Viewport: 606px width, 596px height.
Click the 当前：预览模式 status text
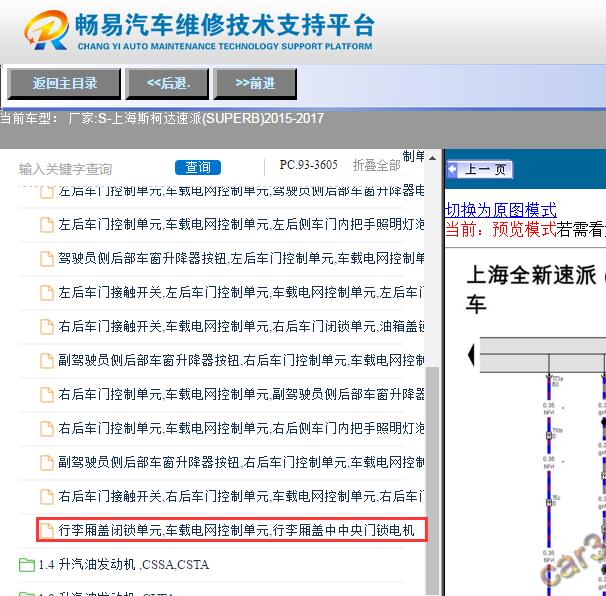click(501, 229)
